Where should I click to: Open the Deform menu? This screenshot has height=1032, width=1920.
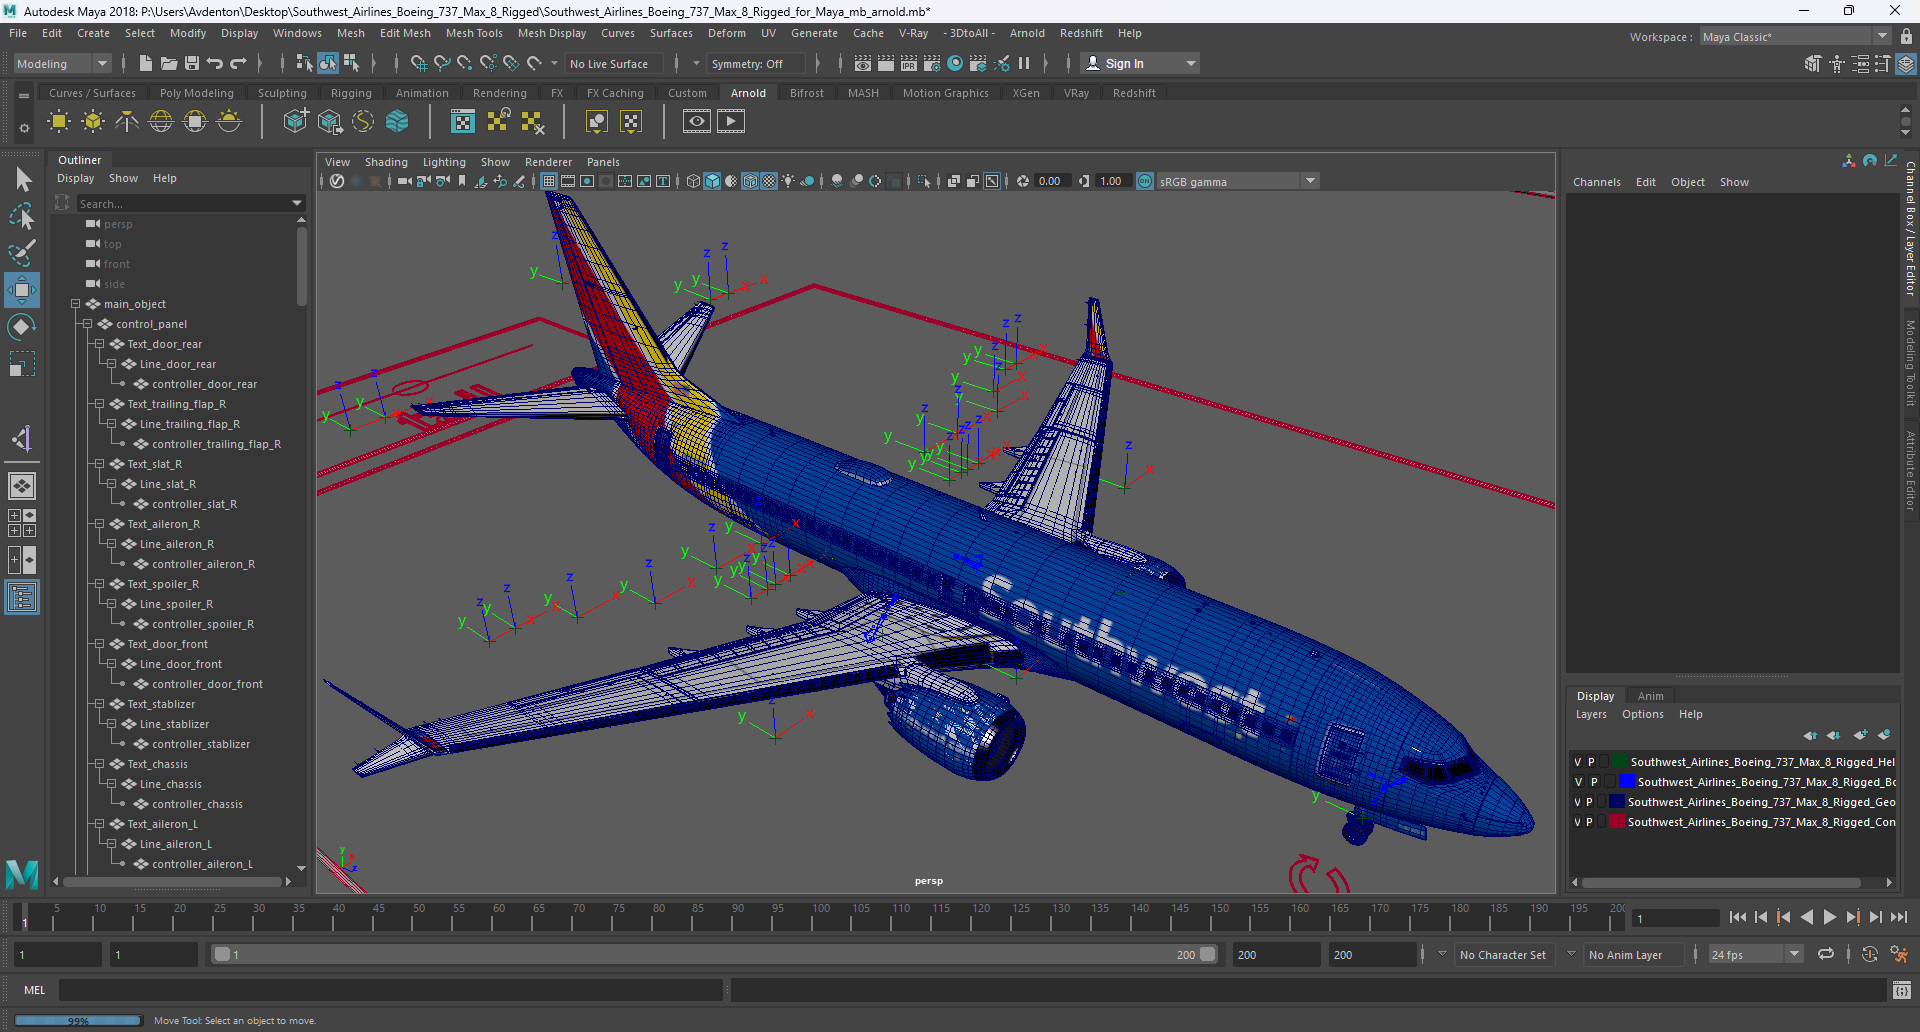coord(727,33)
